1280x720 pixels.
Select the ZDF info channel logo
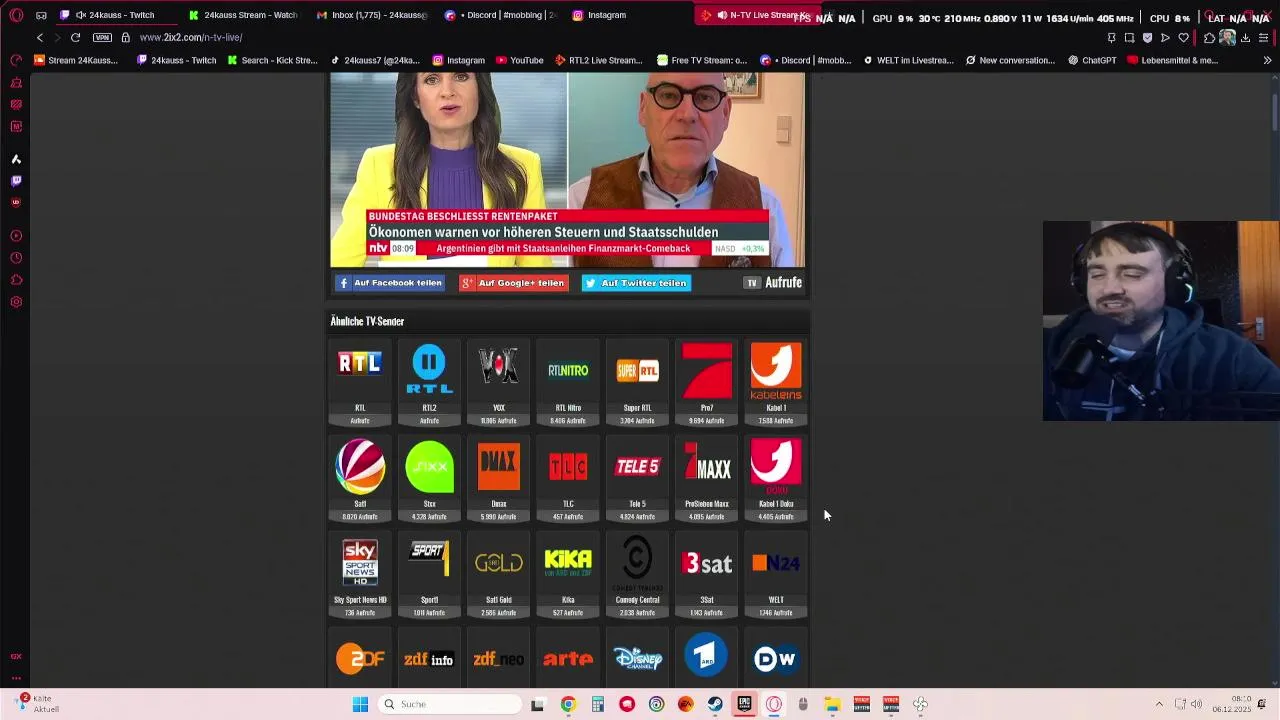429,659
